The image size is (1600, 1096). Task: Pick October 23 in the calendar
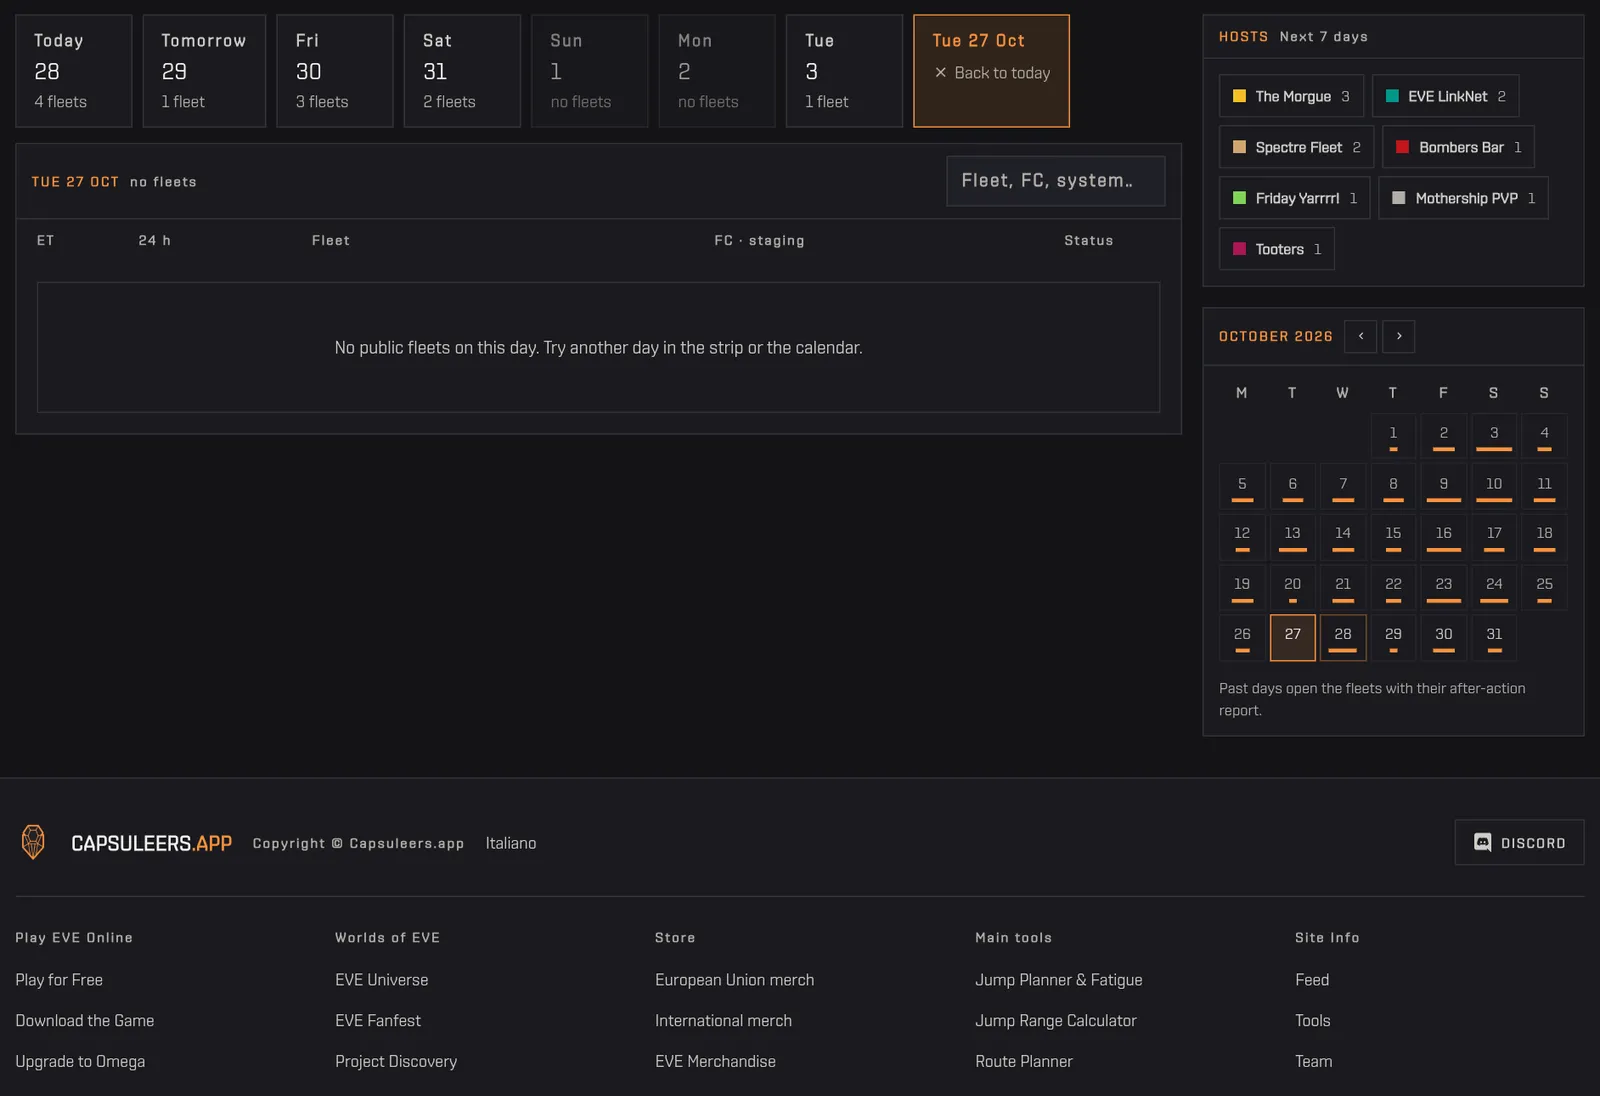pos(1443,587)
